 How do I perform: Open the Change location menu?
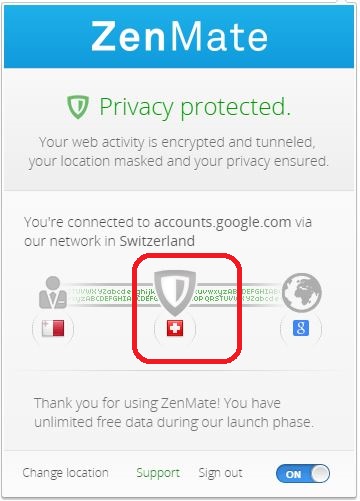[x=65, y=473]
